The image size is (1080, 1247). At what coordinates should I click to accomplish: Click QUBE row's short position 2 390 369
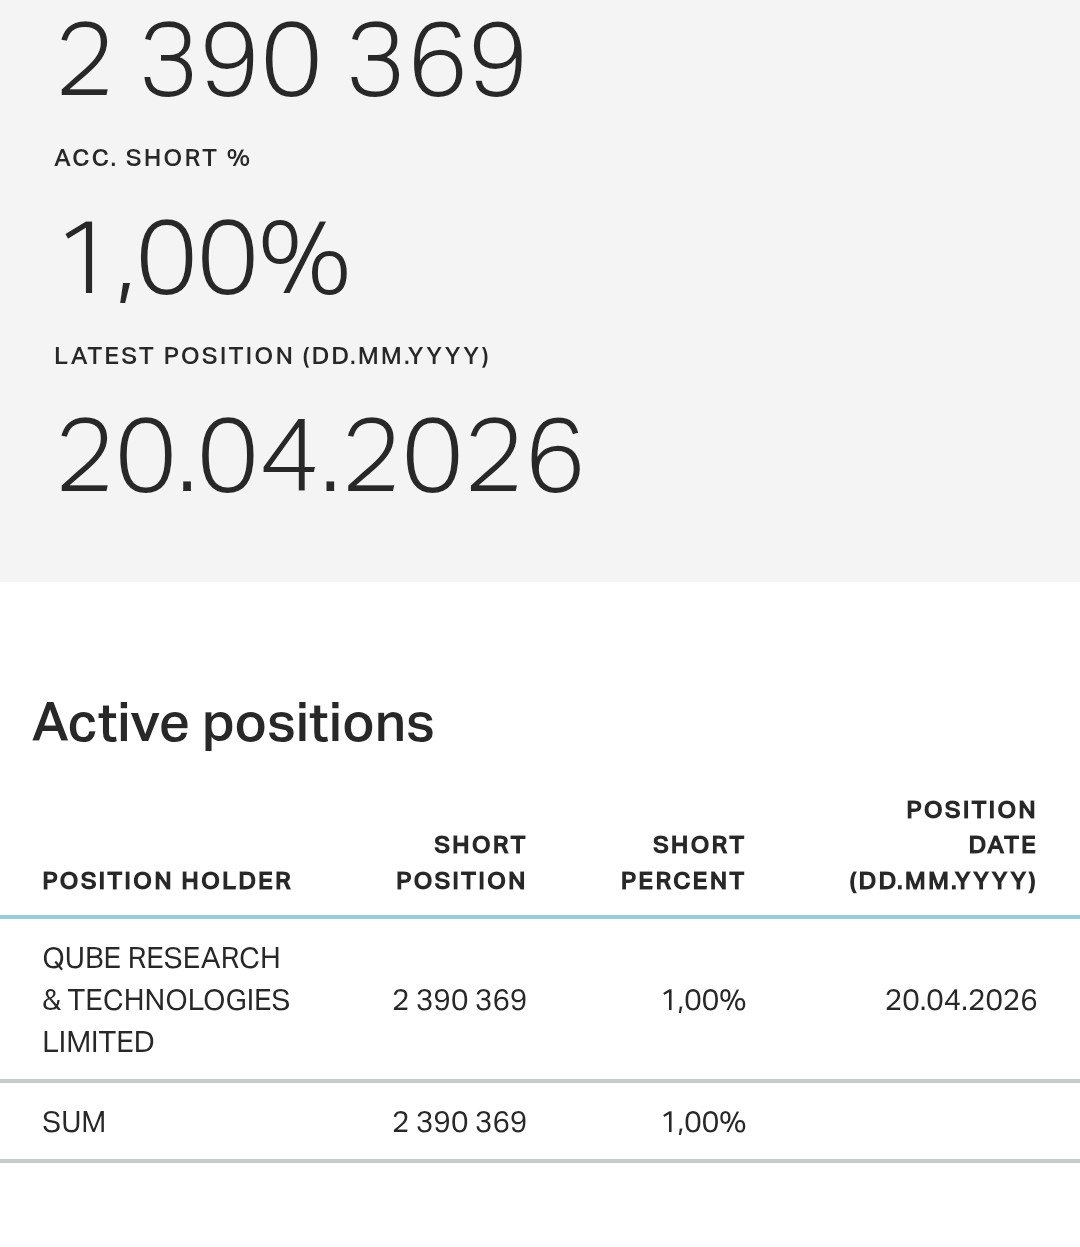[459, 1000]
